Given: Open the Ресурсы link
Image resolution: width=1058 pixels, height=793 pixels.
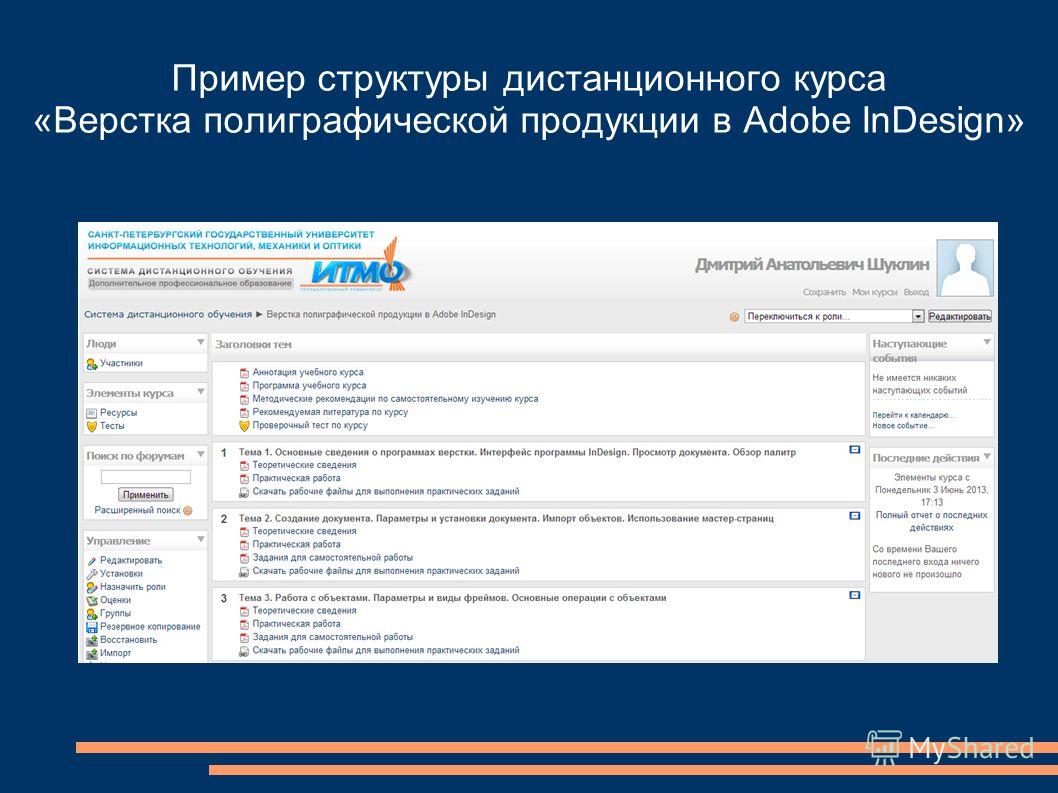Looking at the screenshot, I should [118, 413].
